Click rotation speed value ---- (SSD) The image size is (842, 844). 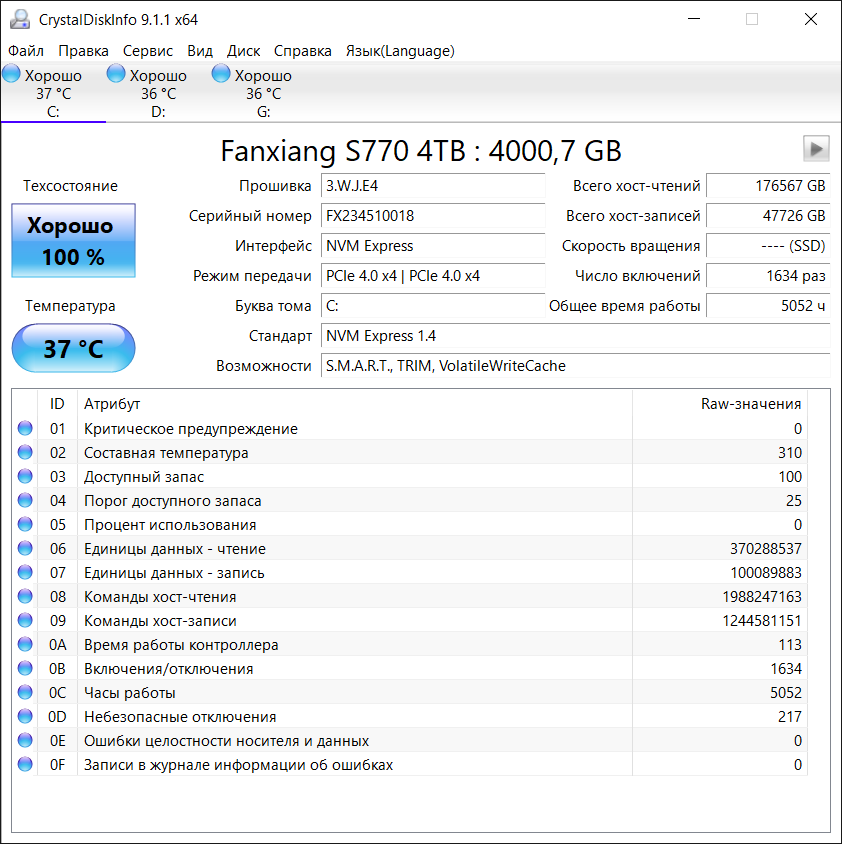(x=768, y=247)
